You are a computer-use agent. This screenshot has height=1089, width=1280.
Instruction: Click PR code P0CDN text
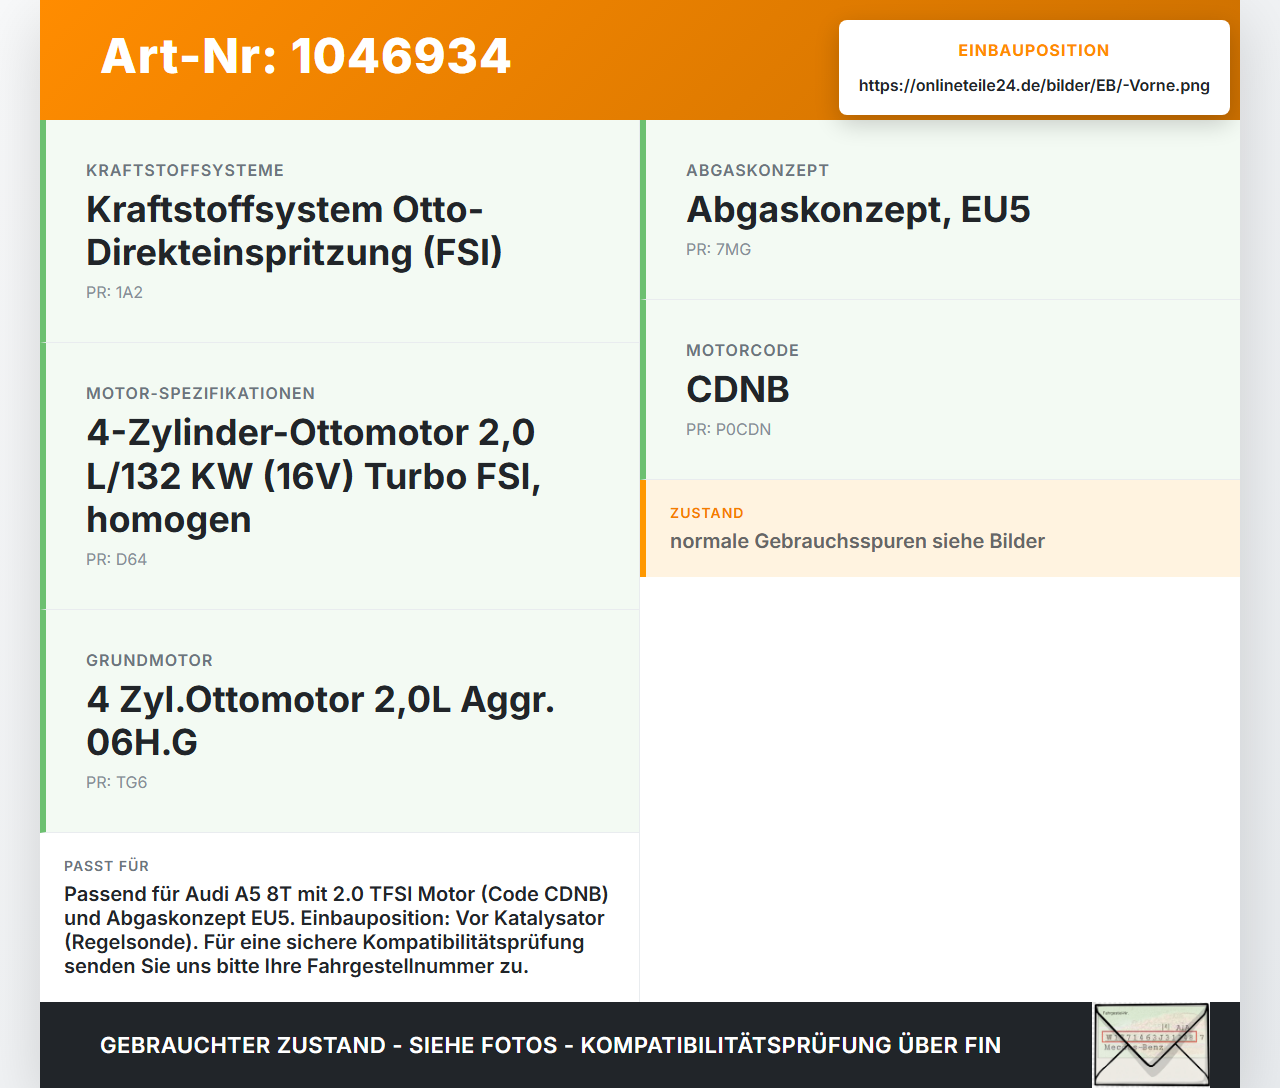728,429
